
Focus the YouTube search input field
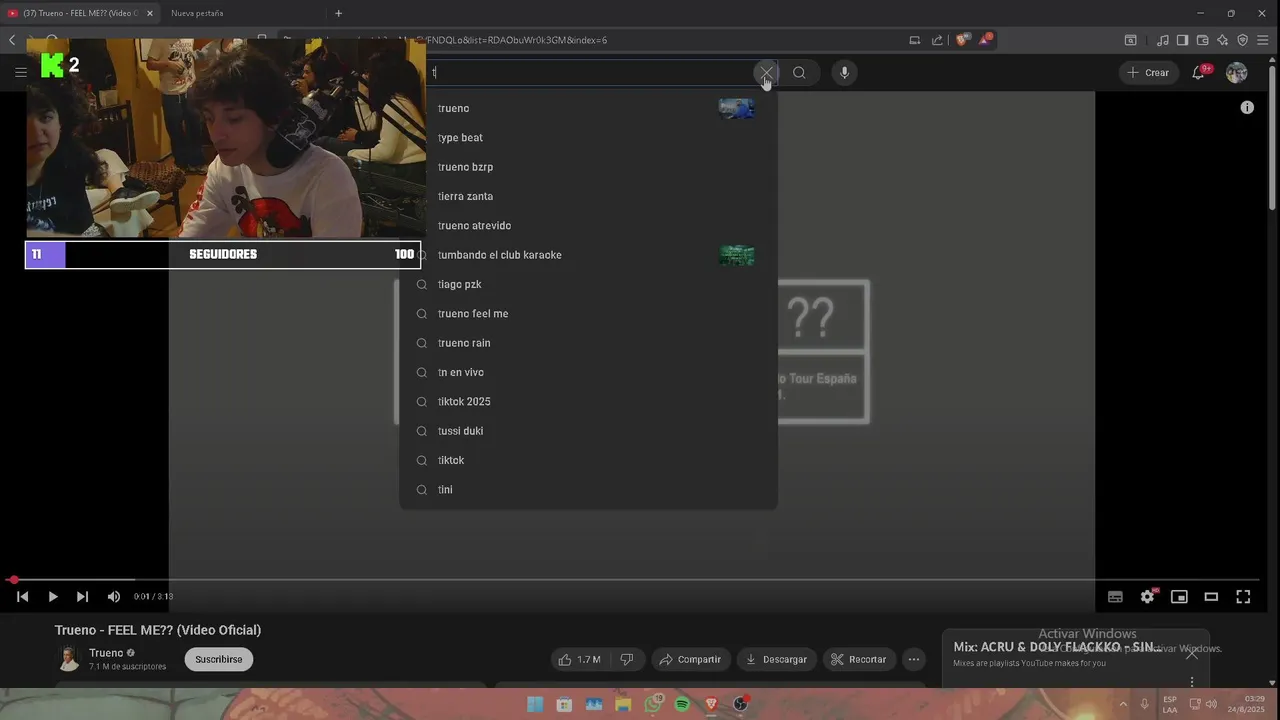[x=590, y=72]
